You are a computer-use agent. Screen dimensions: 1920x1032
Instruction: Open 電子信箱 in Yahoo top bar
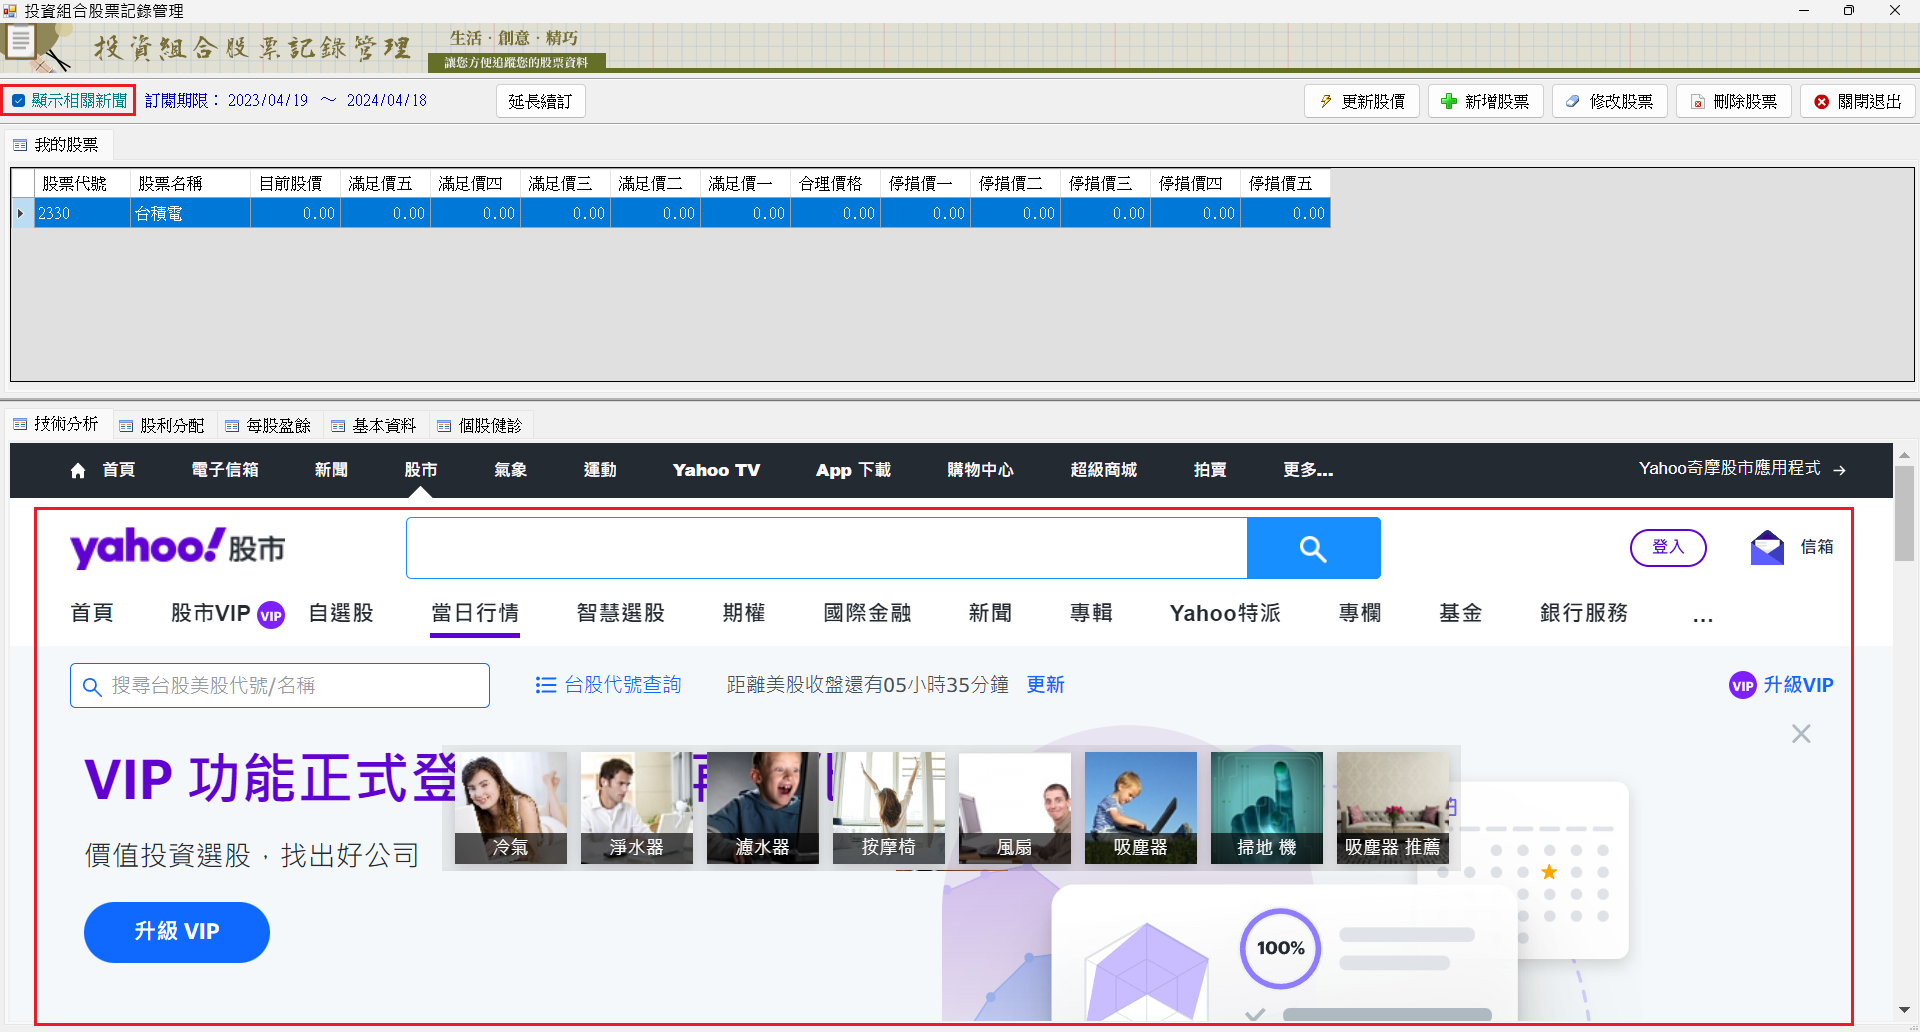coord(225,470)
